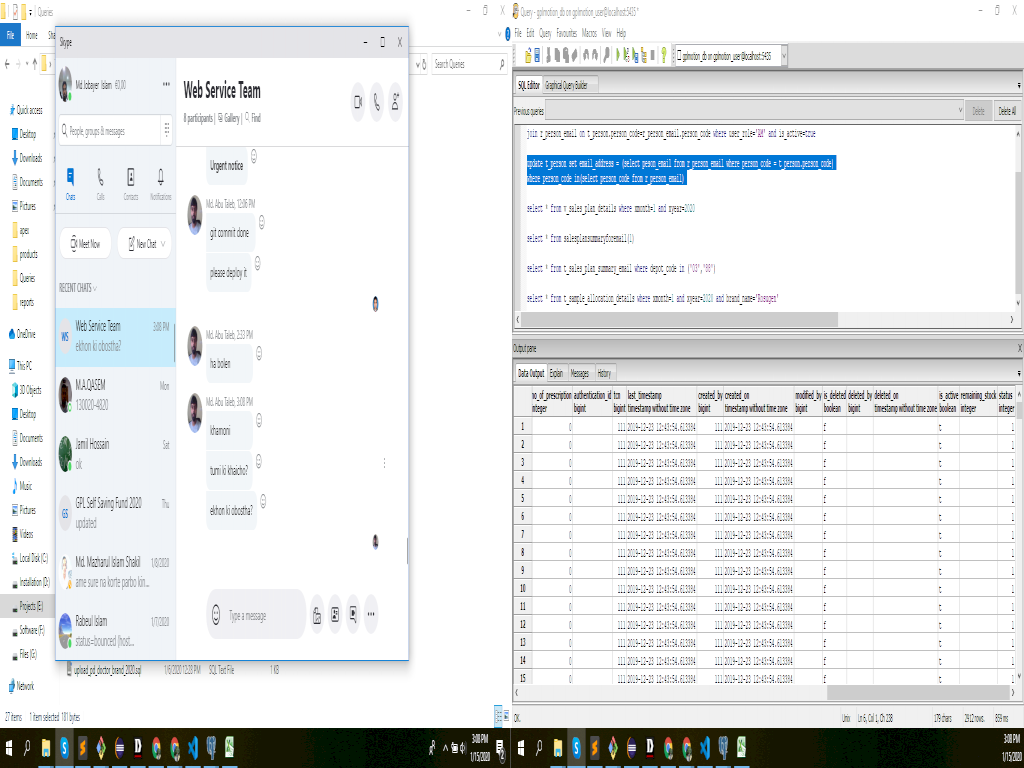Image resolution: width=1024 pixels, height=768 pixels.
Task: Click the Meet Now button
Action: 86,244
